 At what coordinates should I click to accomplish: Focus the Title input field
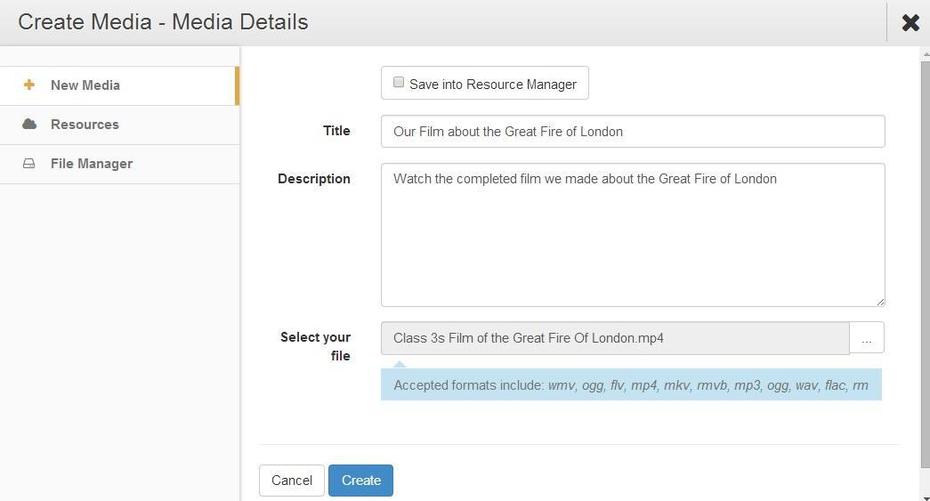633,131
